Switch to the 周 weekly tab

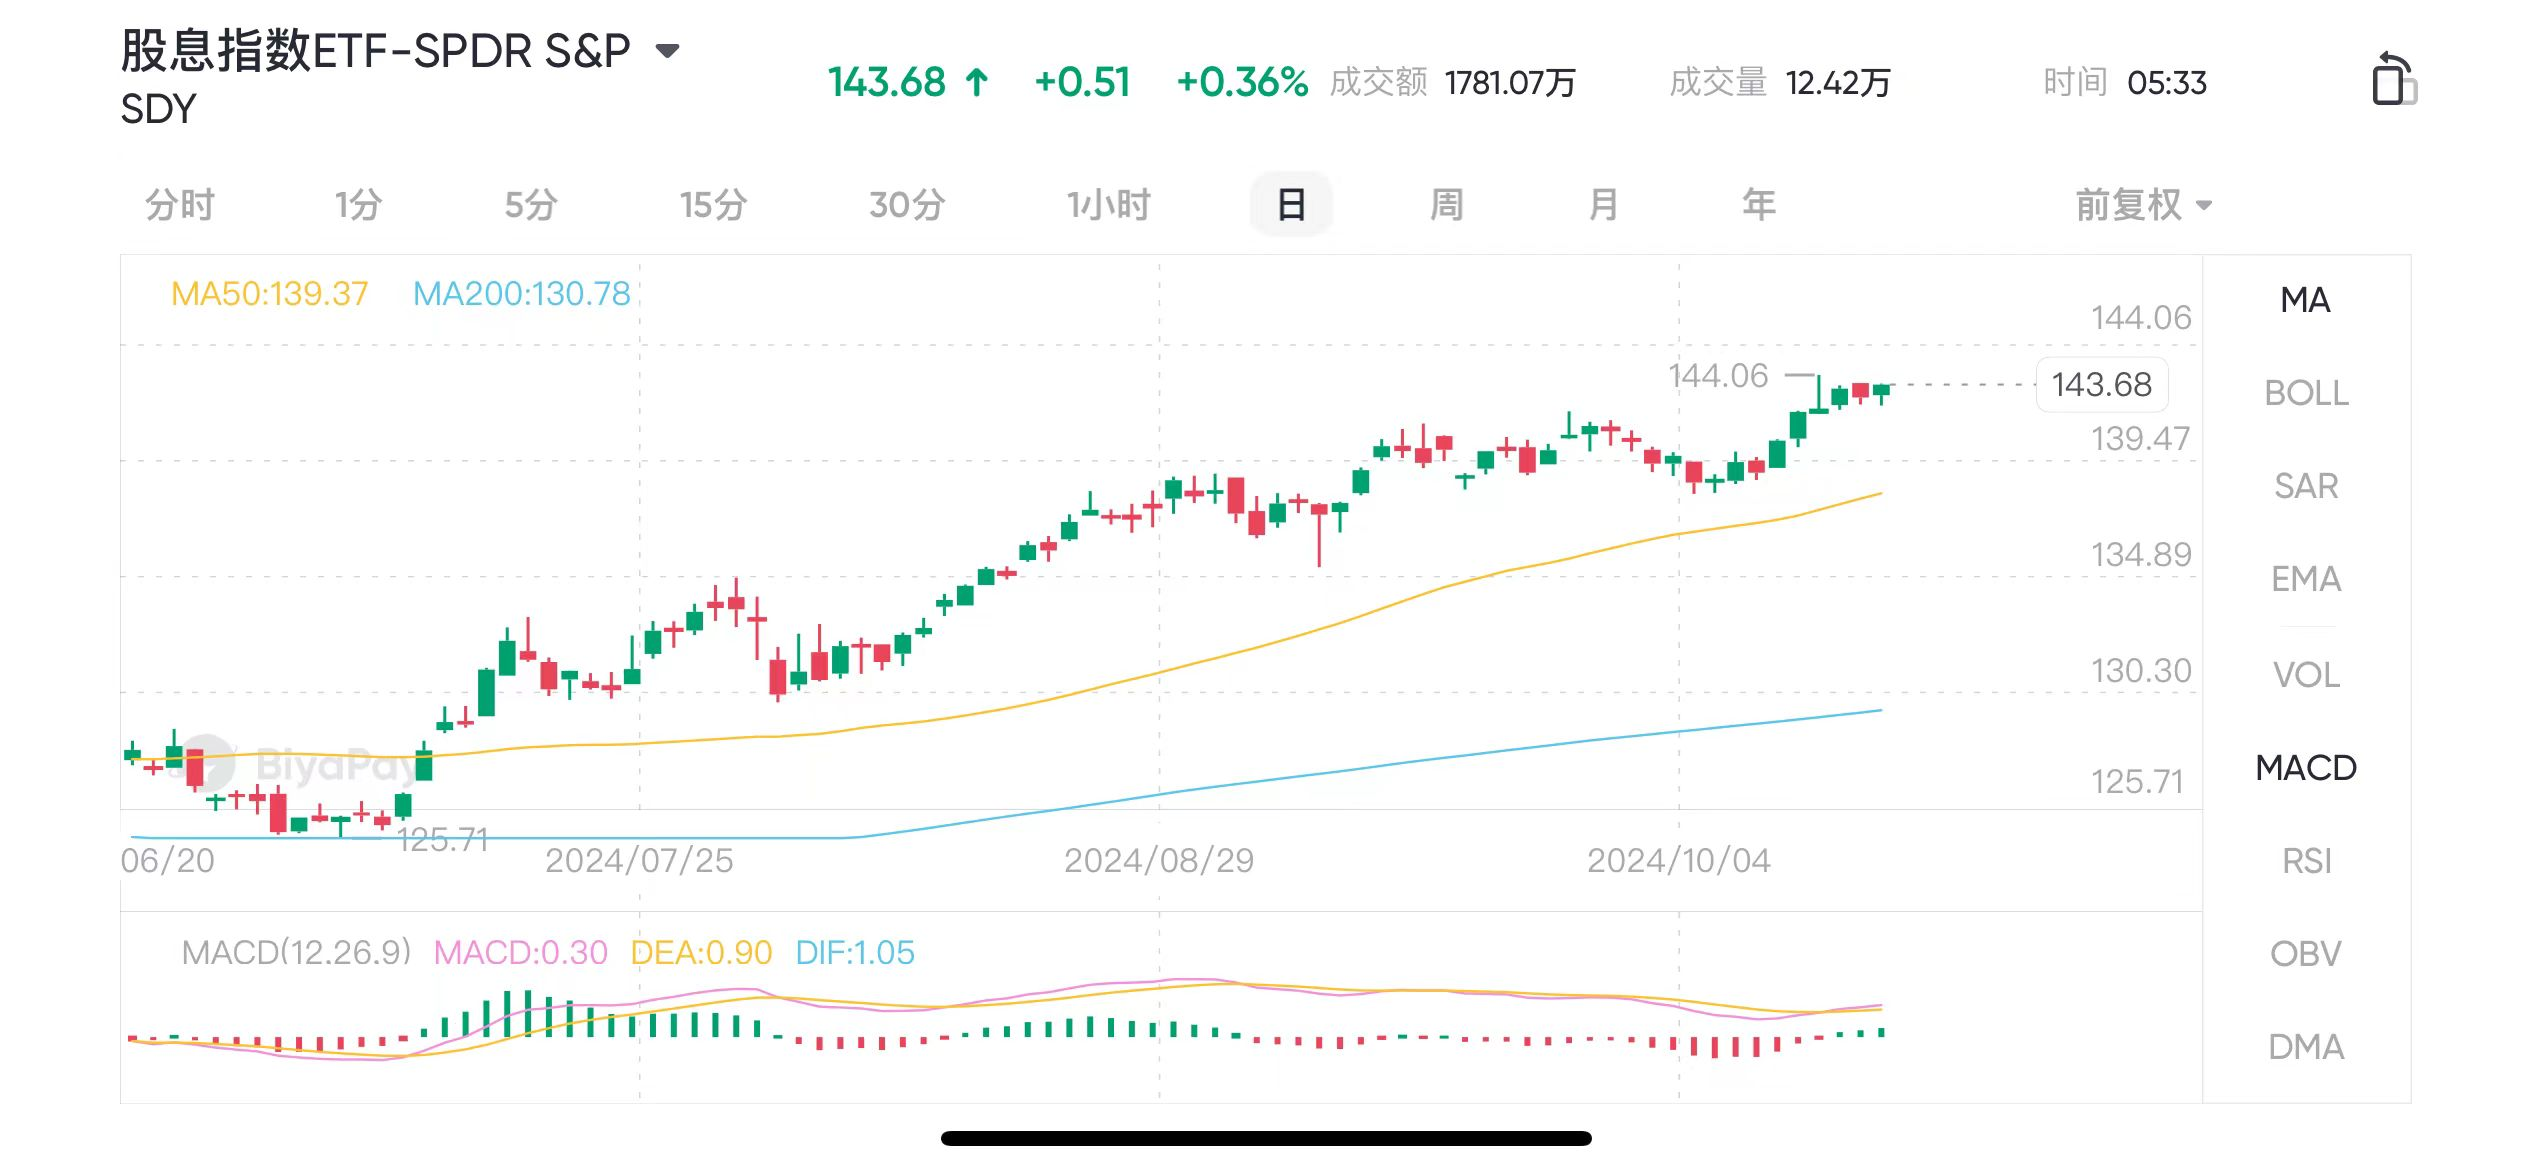[x=1447, y=205]
